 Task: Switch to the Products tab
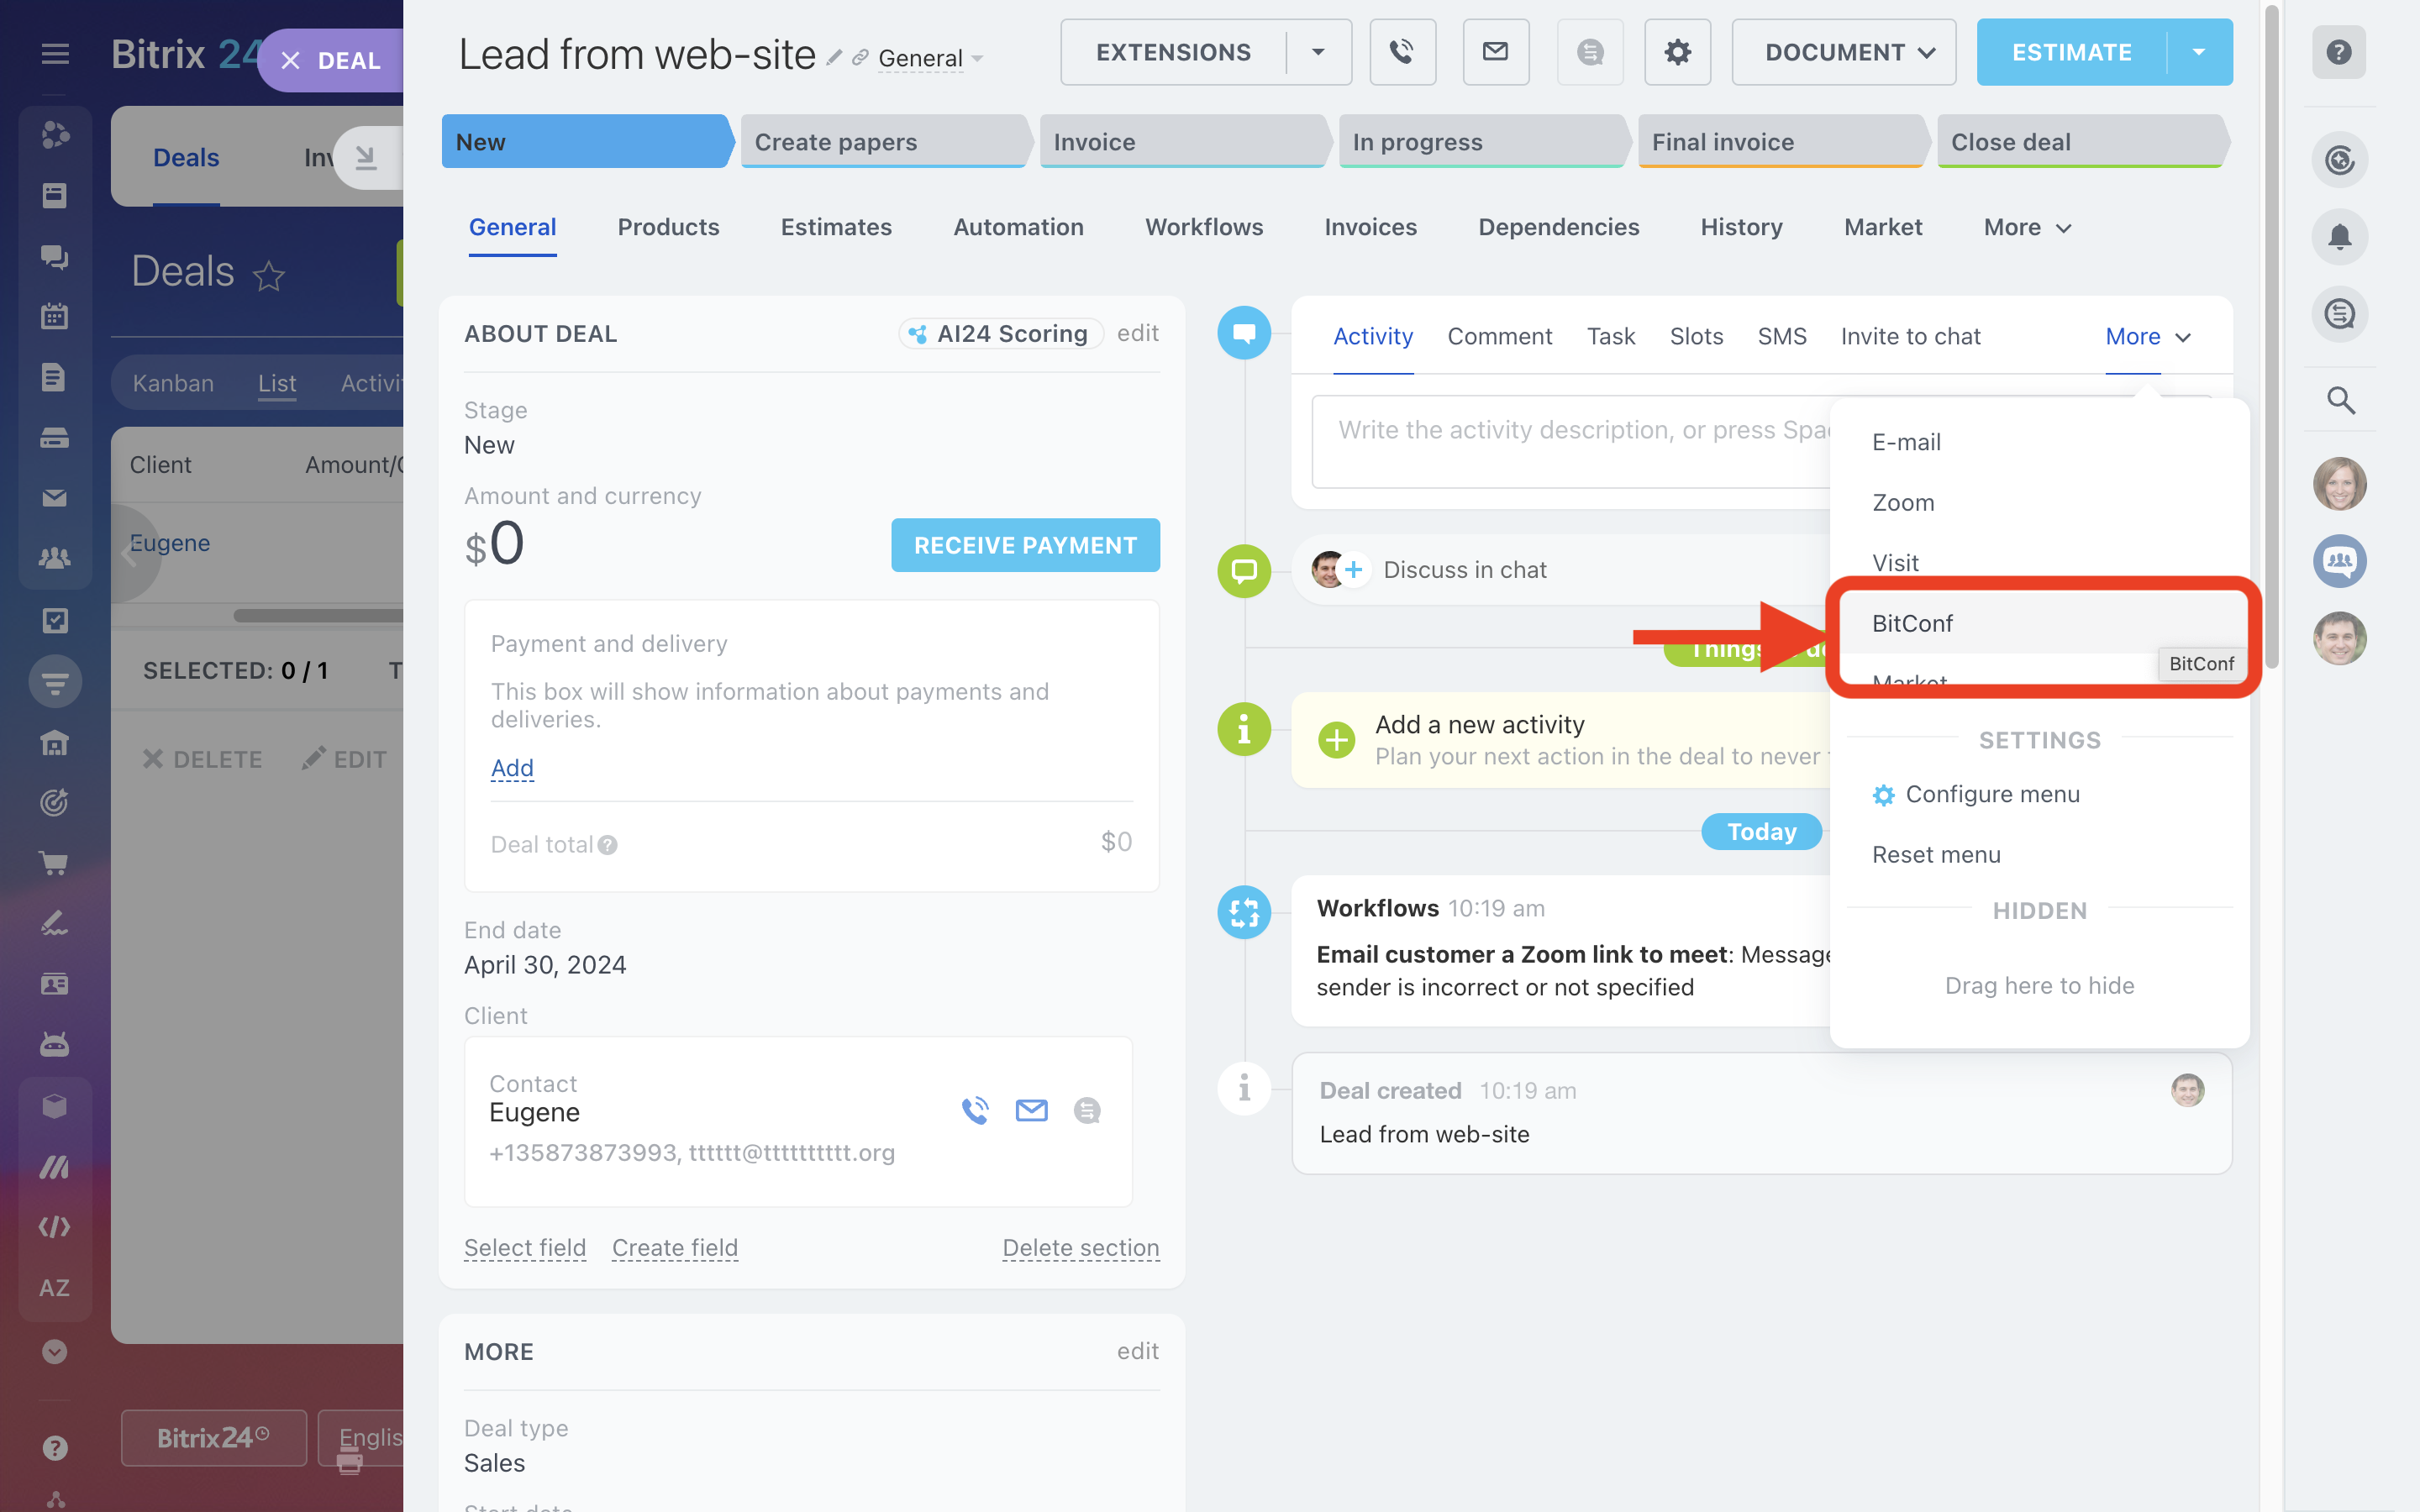point(668,228)
